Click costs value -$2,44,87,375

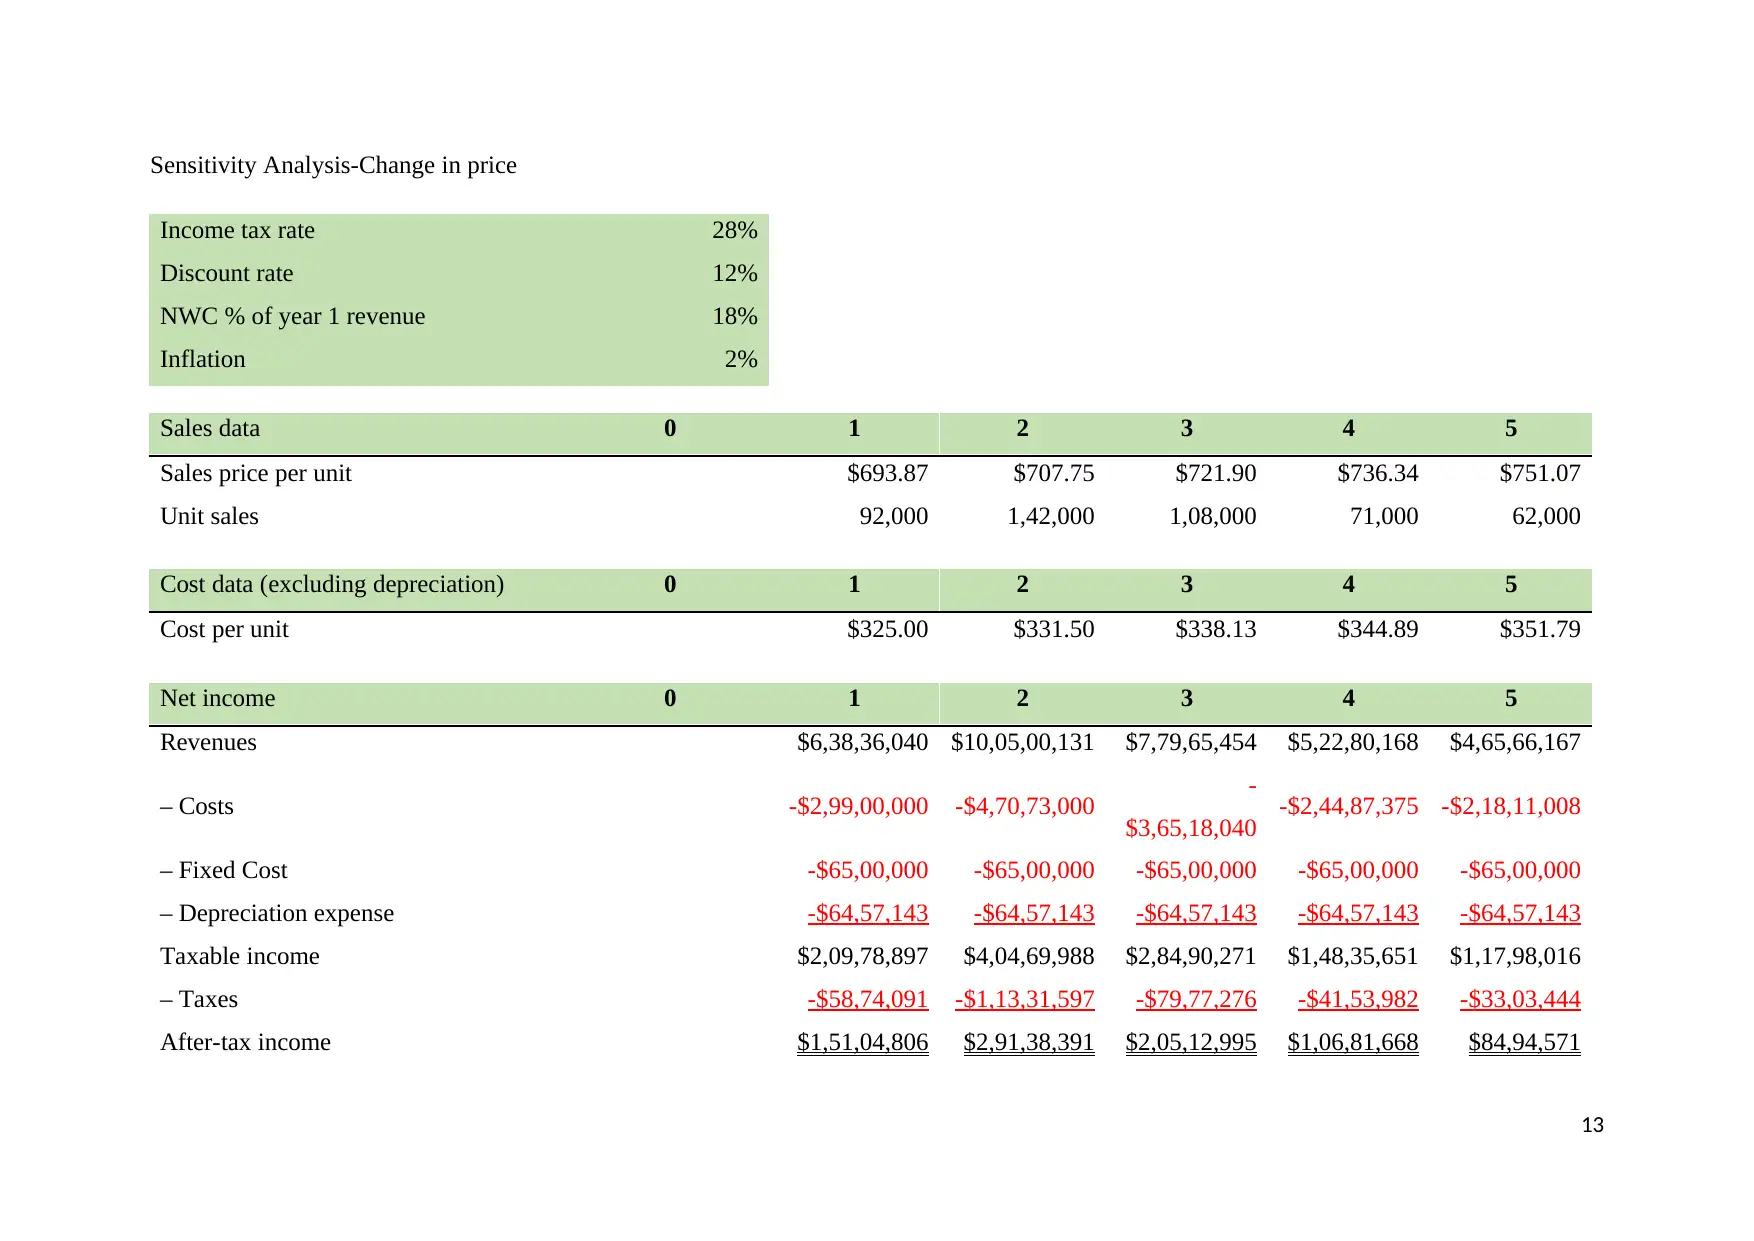[x=1348, y=806]
